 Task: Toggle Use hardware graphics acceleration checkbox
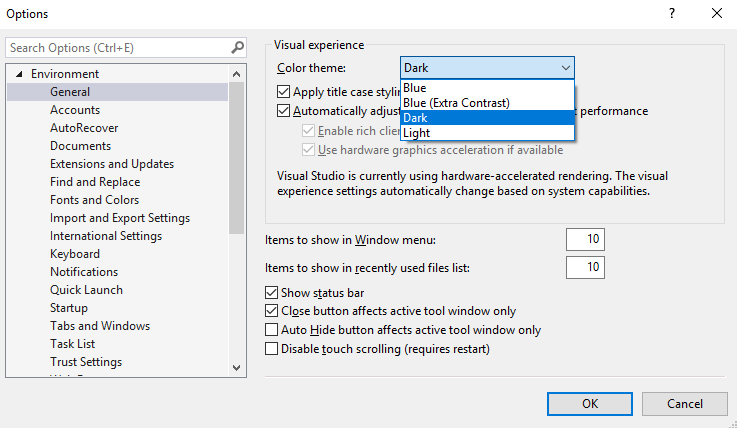pos(308,150)
